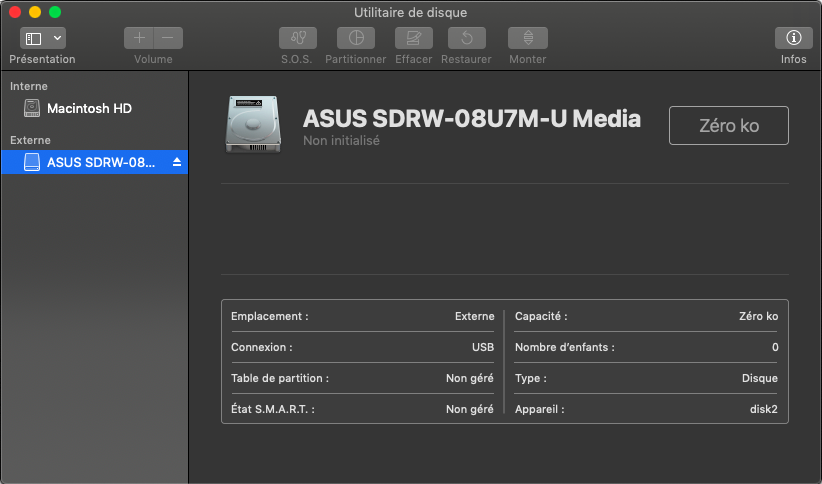Click the Effacer erase icon
Image resolution: width=822 pixels, height=484 pixels.
413,38
